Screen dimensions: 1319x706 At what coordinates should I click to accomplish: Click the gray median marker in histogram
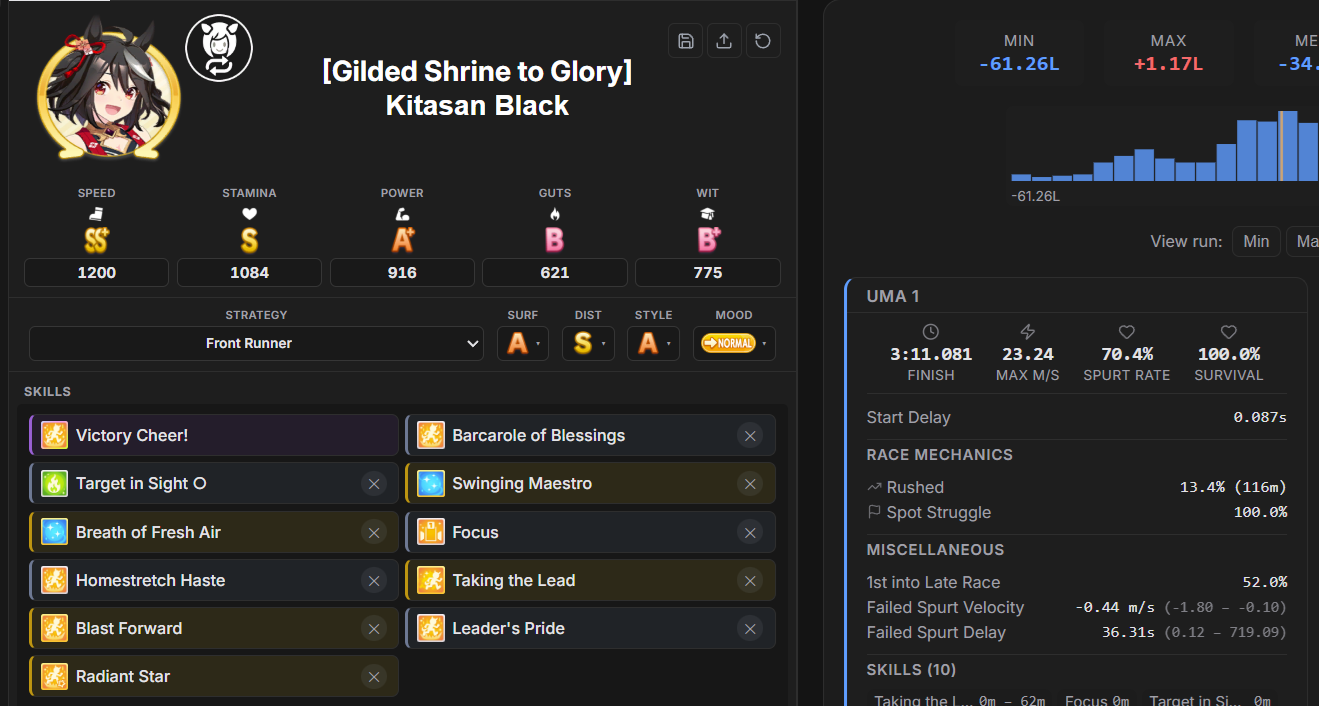[1281, 146]
